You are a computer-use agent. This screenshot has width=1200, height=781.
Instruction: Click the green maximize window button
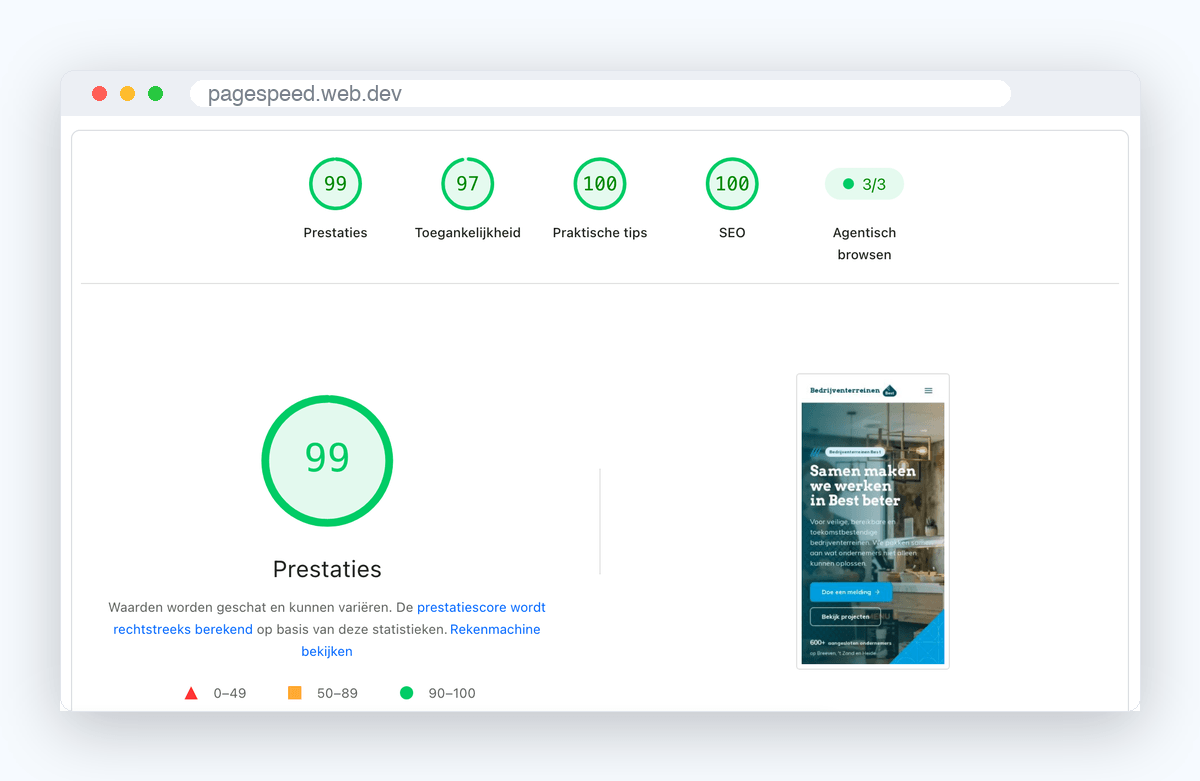tap(155, 94)
